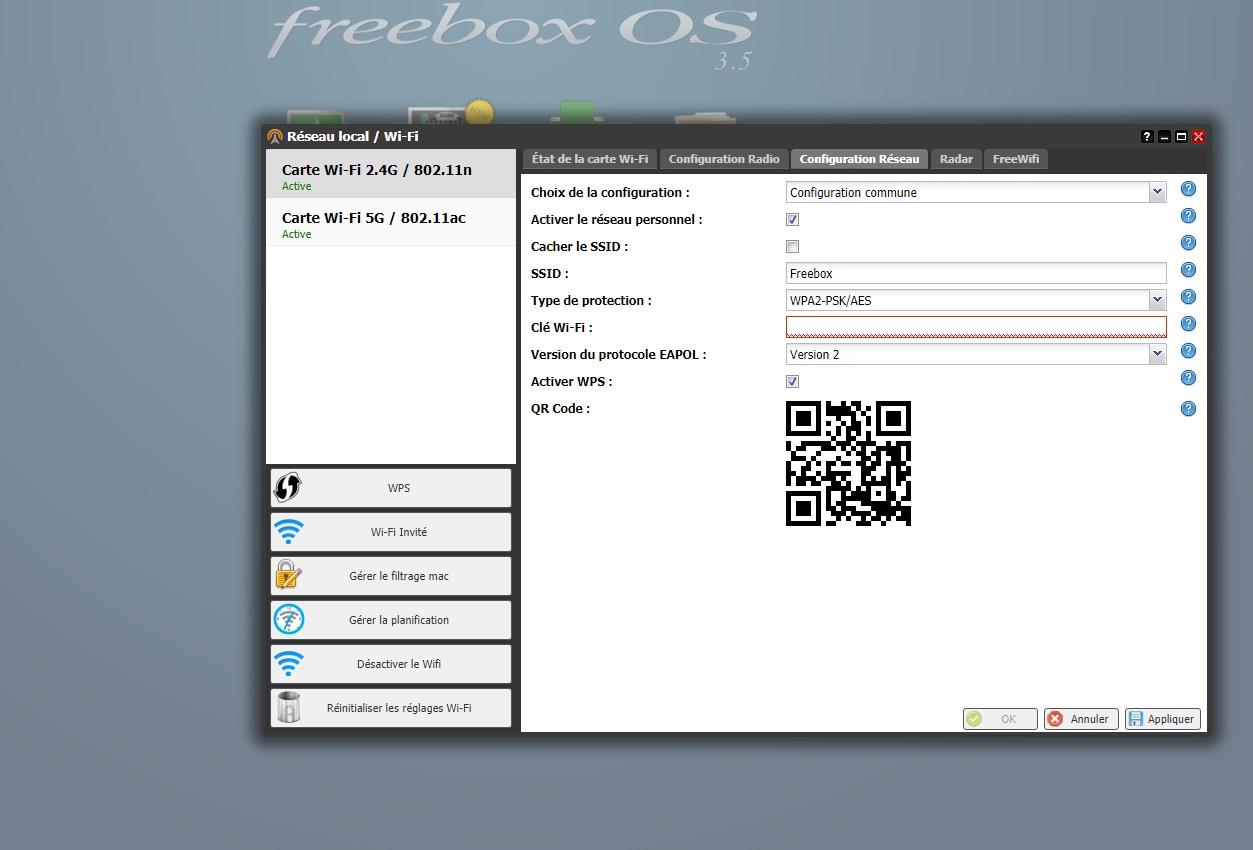The height and width of the screenshot is (850, 1253).
Task: Click the Wi-Fi Invité signal icon
Action: 289,531
